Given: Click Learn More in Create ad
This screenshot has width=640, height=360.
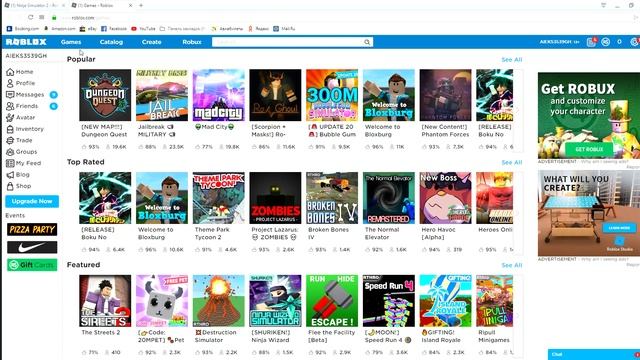Looking at the screenshot, I should coord(619,228).
